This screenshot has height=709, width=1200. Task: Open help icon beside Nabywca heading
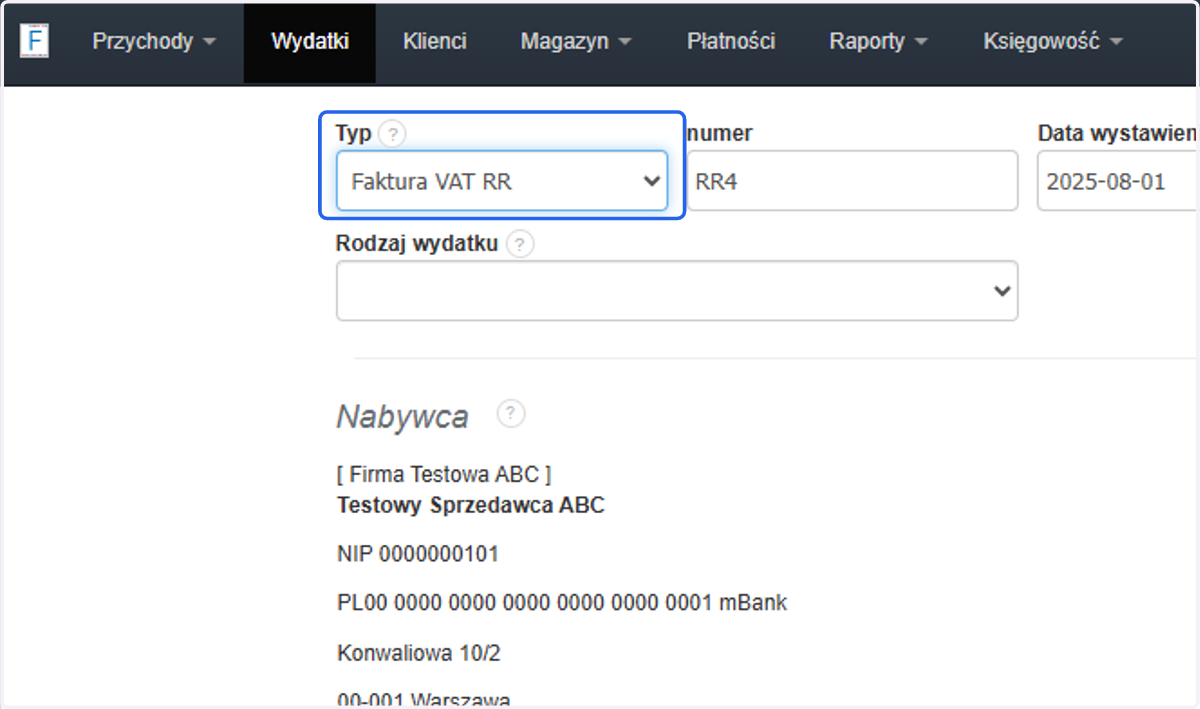point(511,414)
